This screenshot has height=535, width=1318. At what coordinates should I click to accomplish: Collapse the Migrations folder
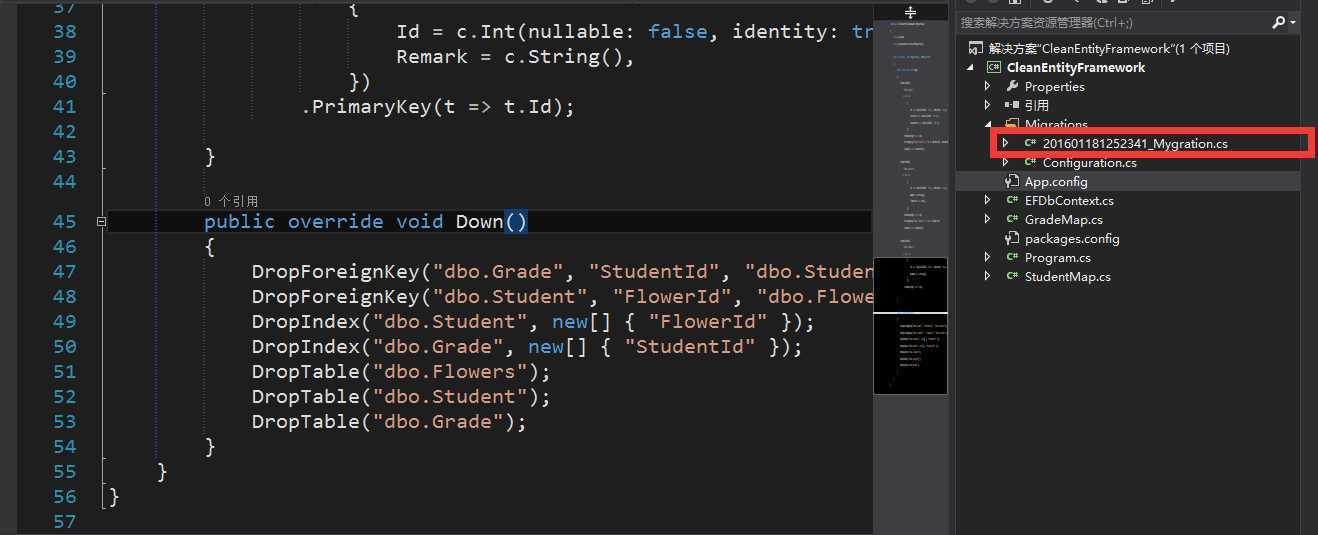pos(988,124)
